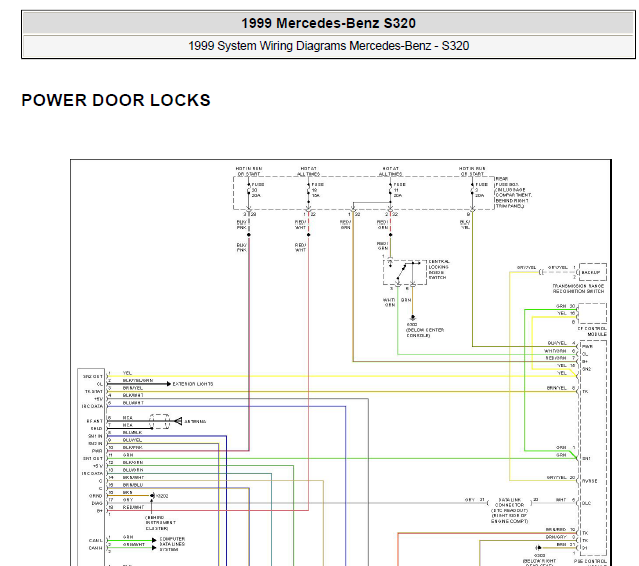Click the 'CAN H' pin label
This screenshot has width=639, height=566.
(x=95, y=548)
